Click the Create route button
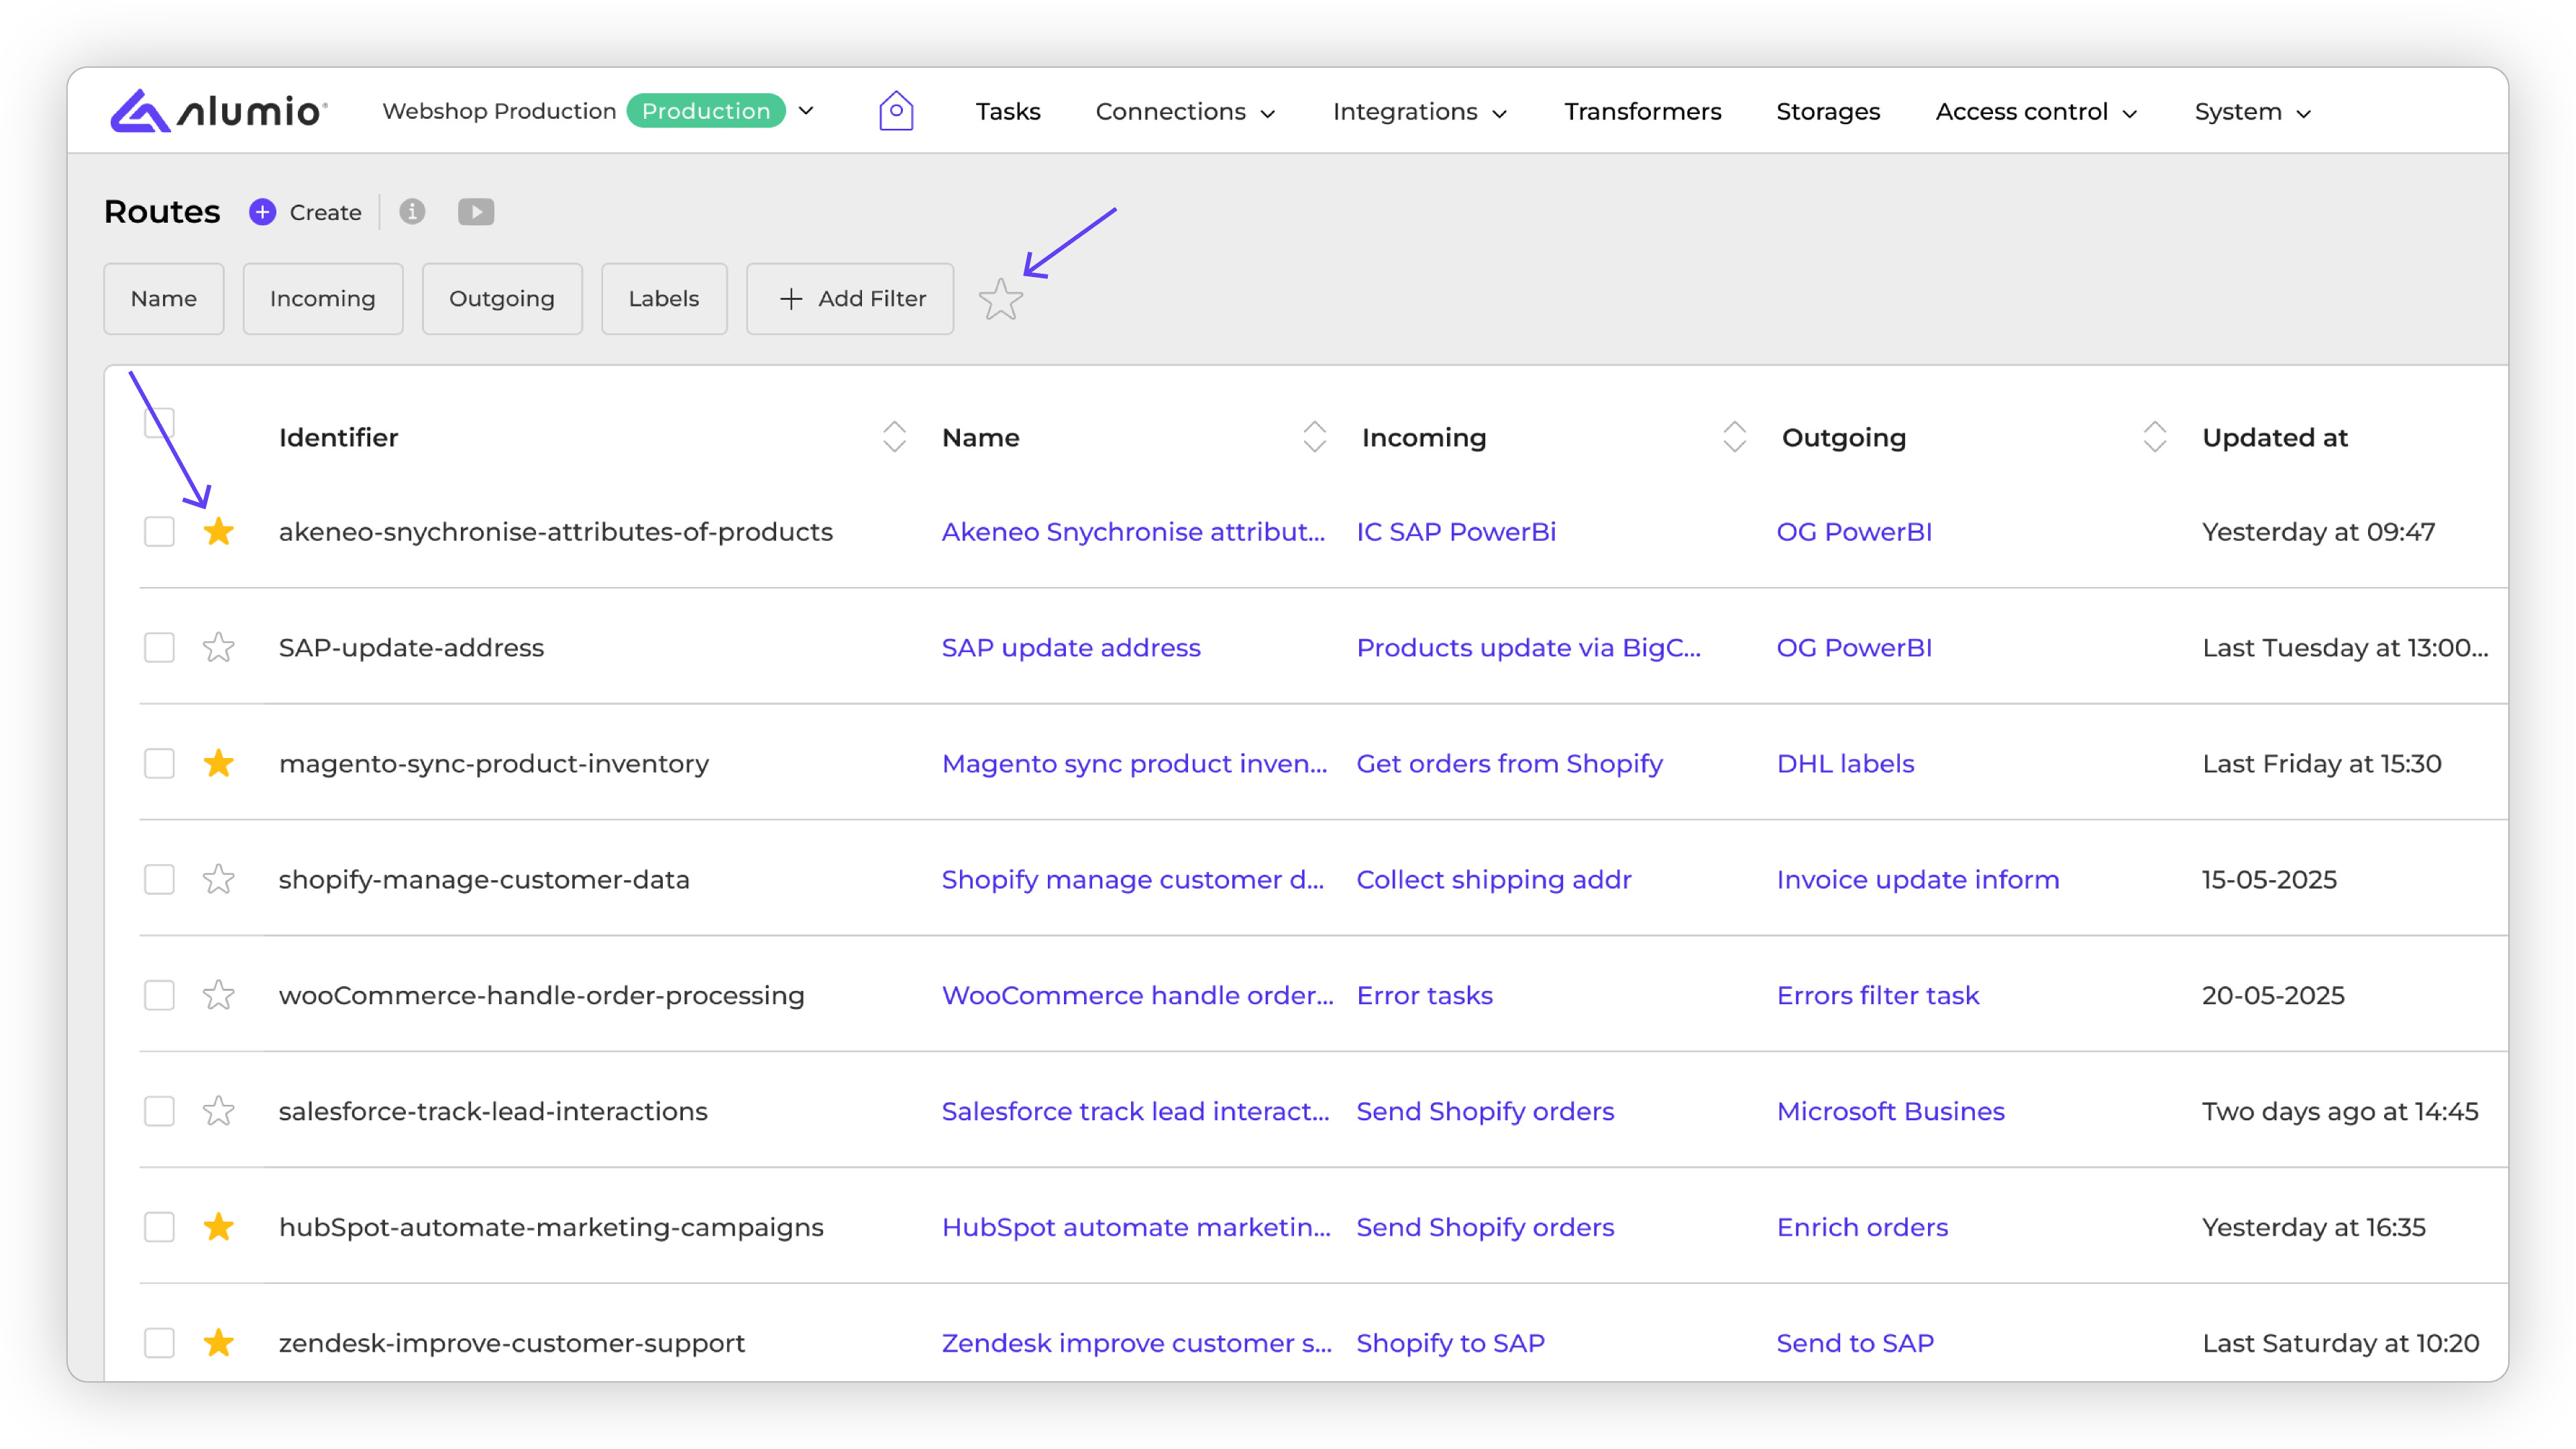This screenshot has width=2576, height=1449. (x=306, y=212)
